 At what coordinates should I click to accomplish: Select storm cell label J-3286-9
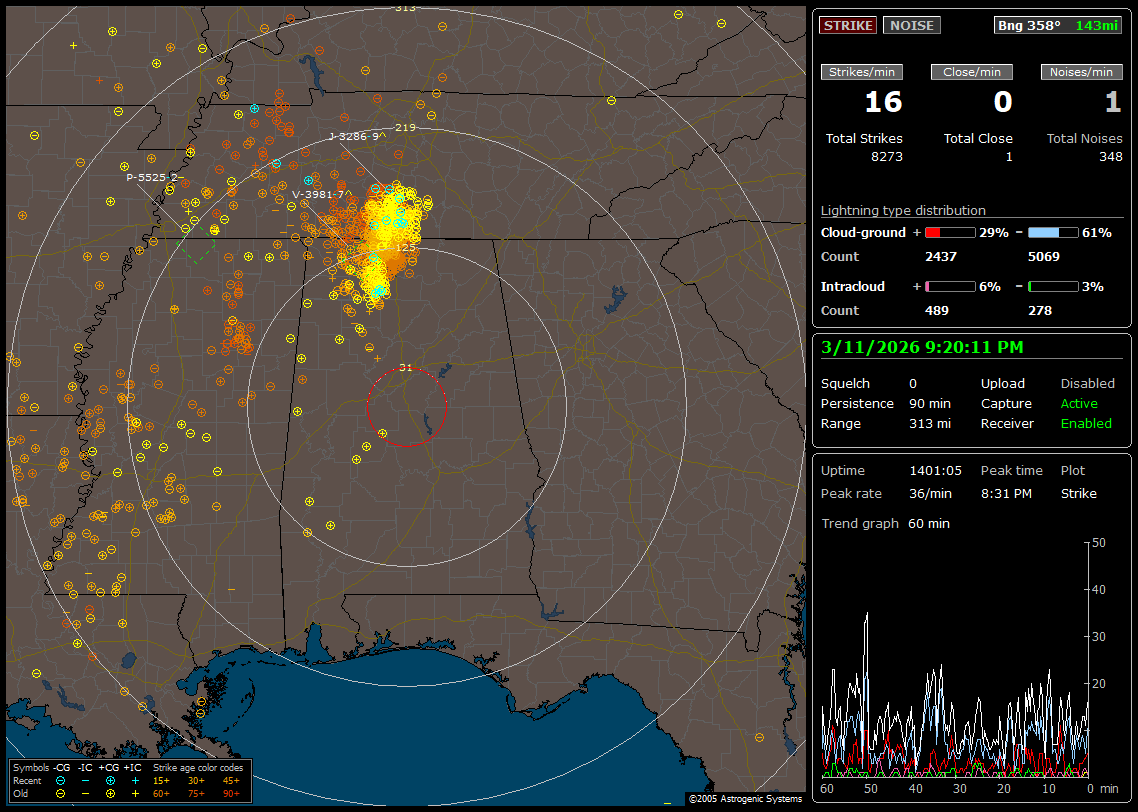tap(353, 136)
